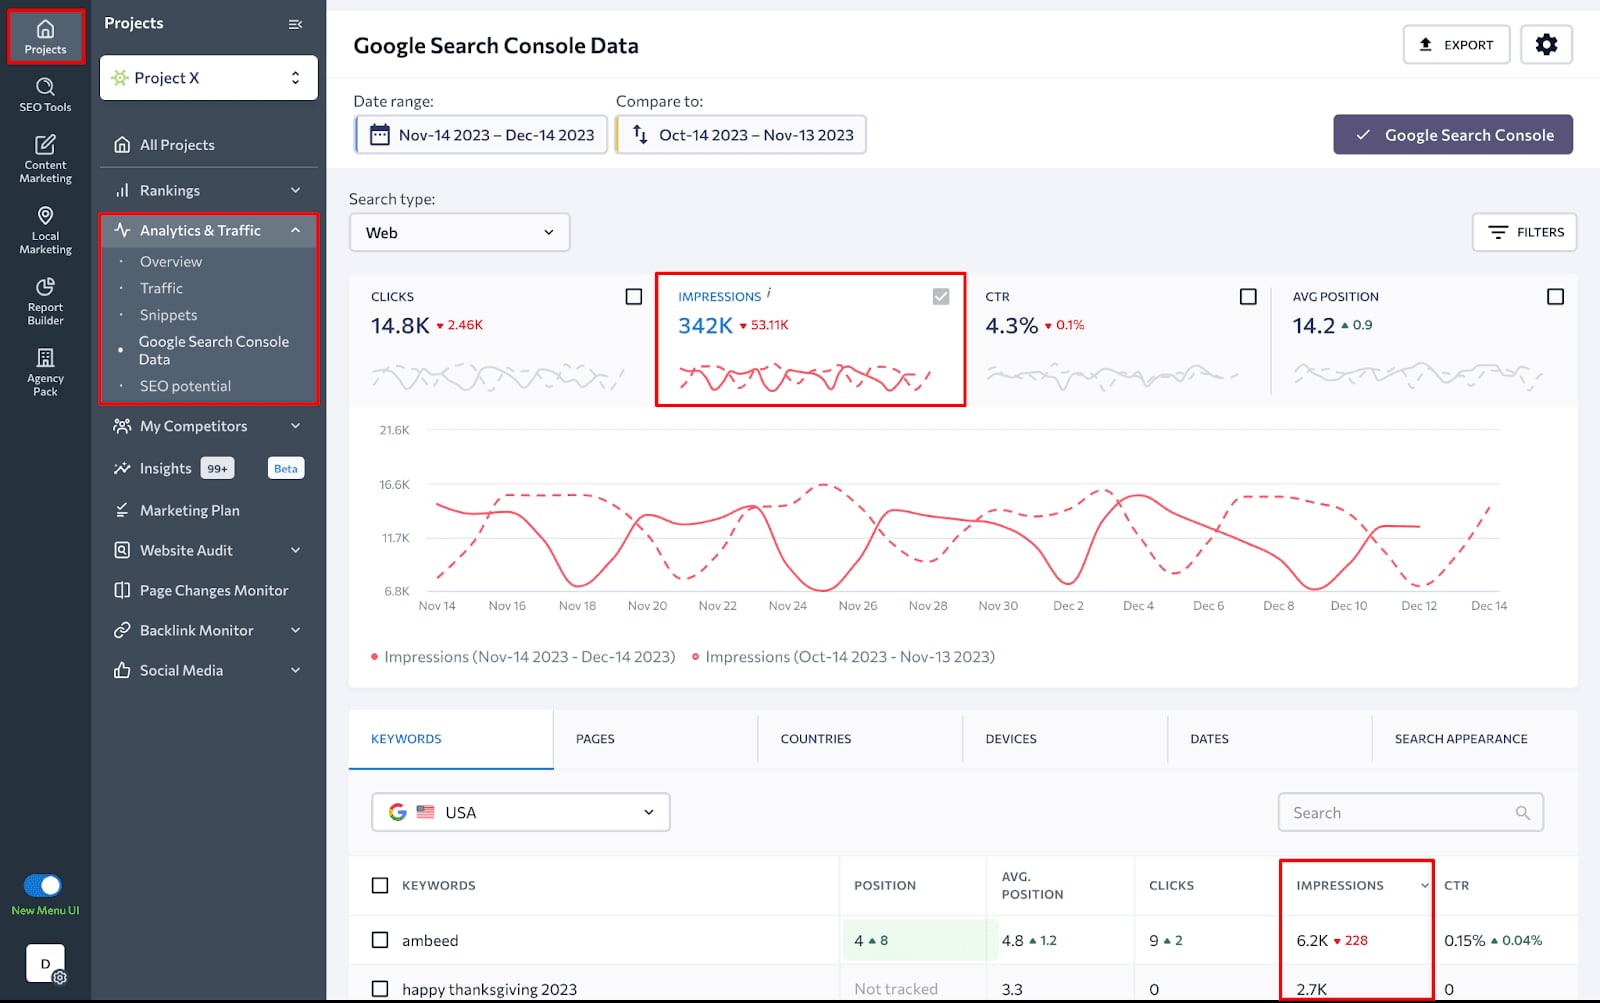Collapse the Projects sidebar panel
This screenshot has width=1600, height=1003.
[294, 24]
